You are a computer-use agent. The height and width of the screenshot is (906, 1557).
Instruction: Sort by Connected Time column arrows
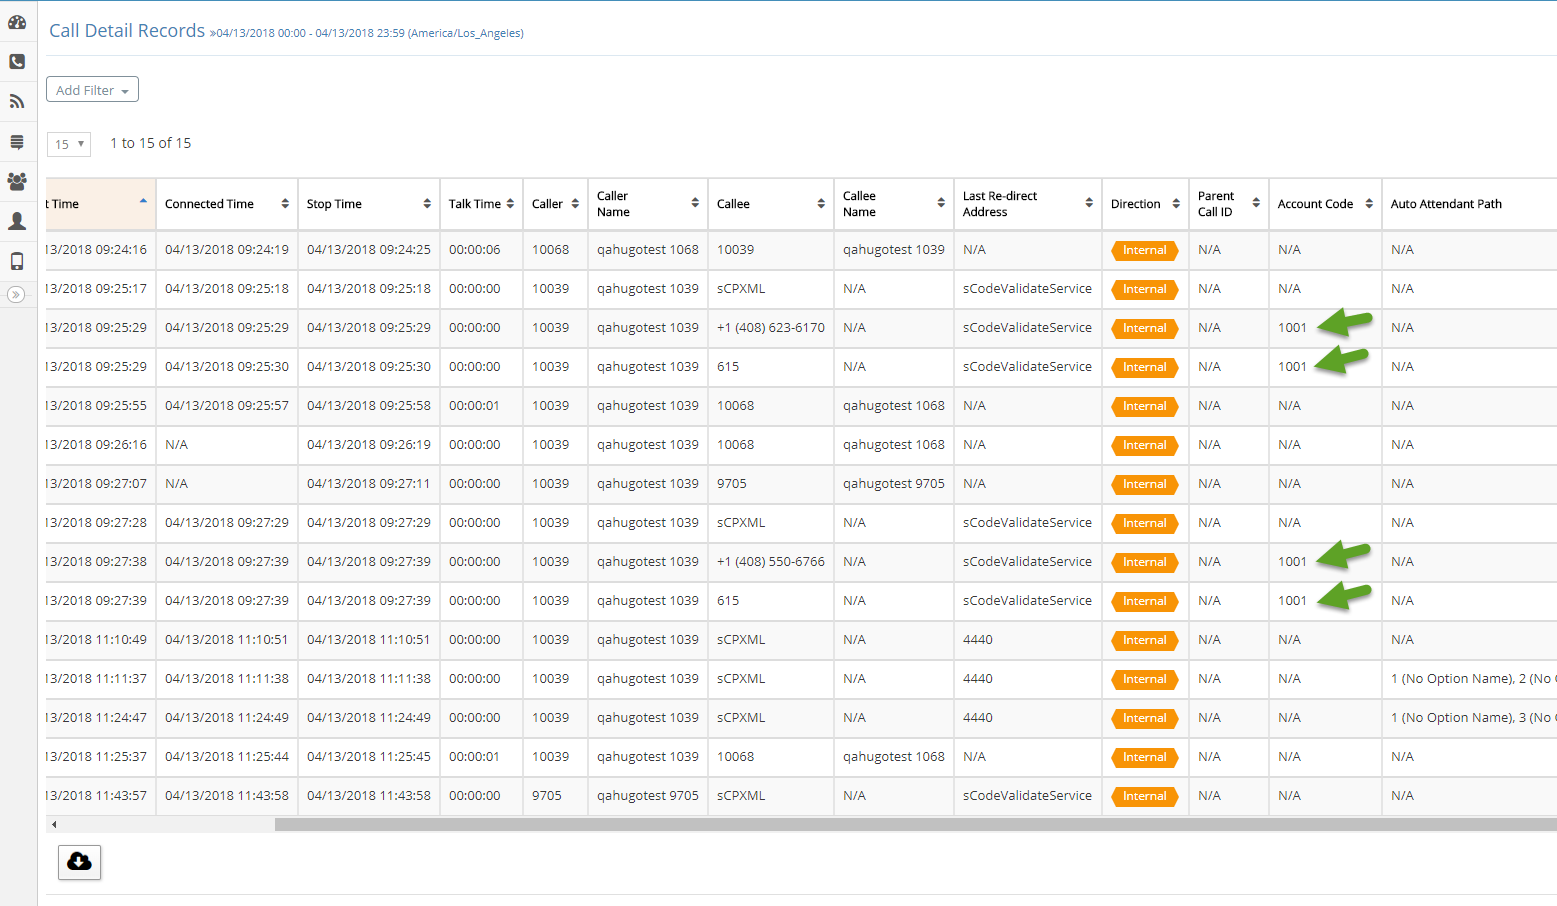click(285, 204)
